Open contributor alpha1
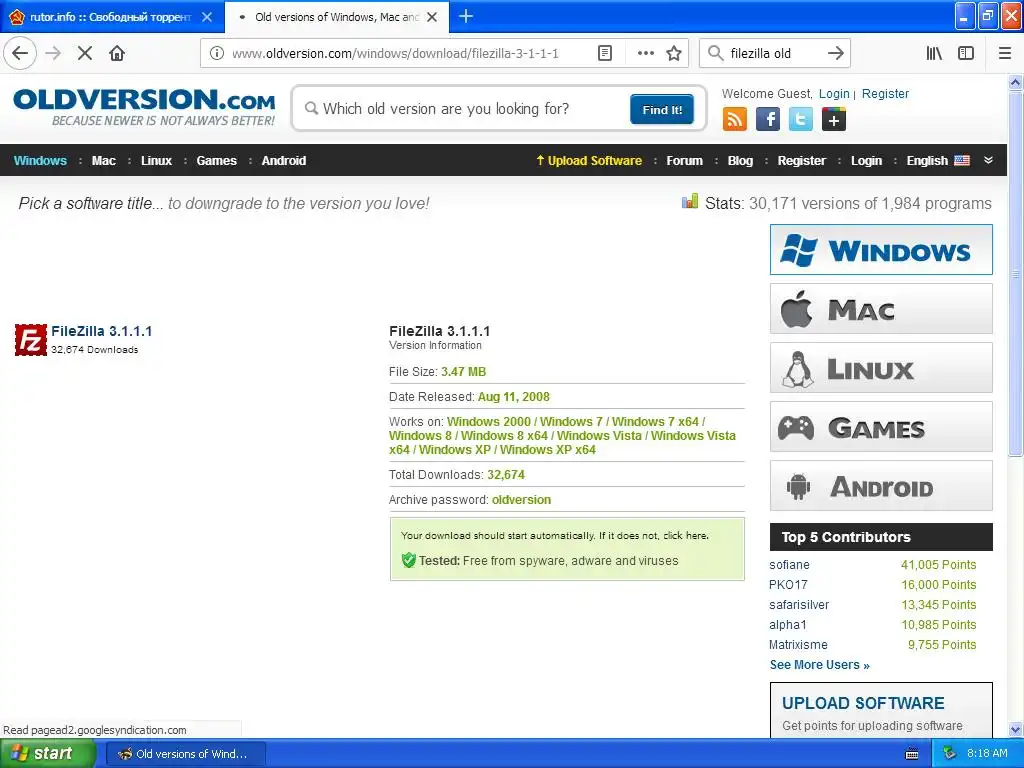1024x768 pixels. coord(788,625)
